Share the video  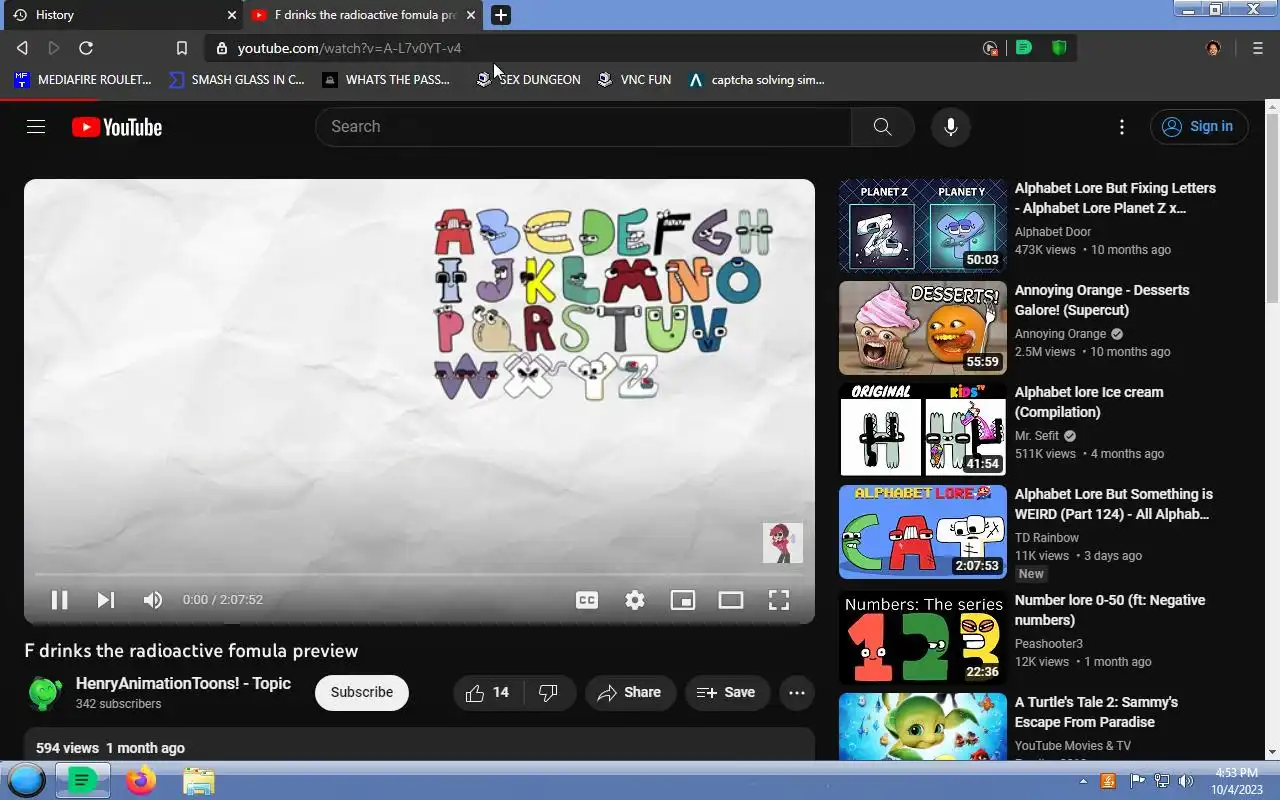630,693
